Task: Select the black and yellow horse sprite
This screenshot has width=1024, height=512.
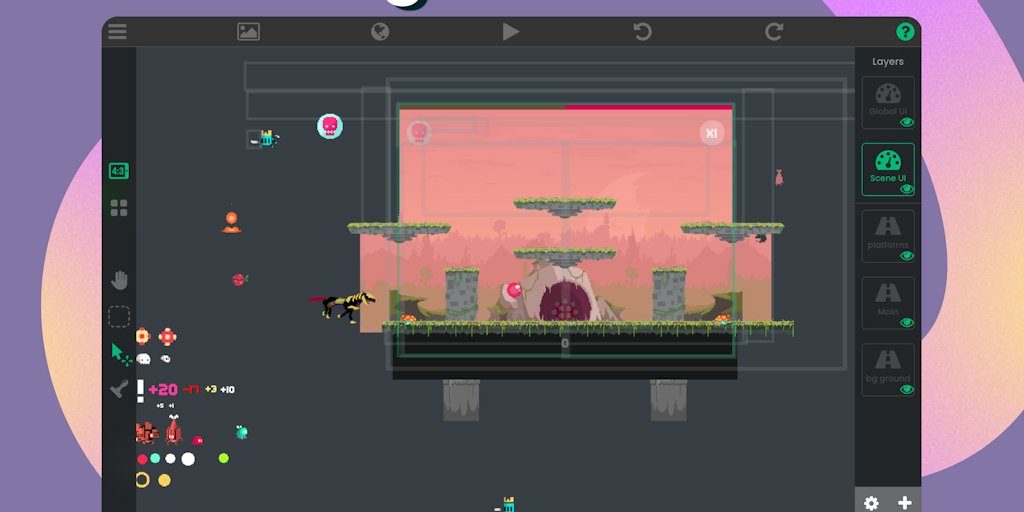Action: coord(342,307)
